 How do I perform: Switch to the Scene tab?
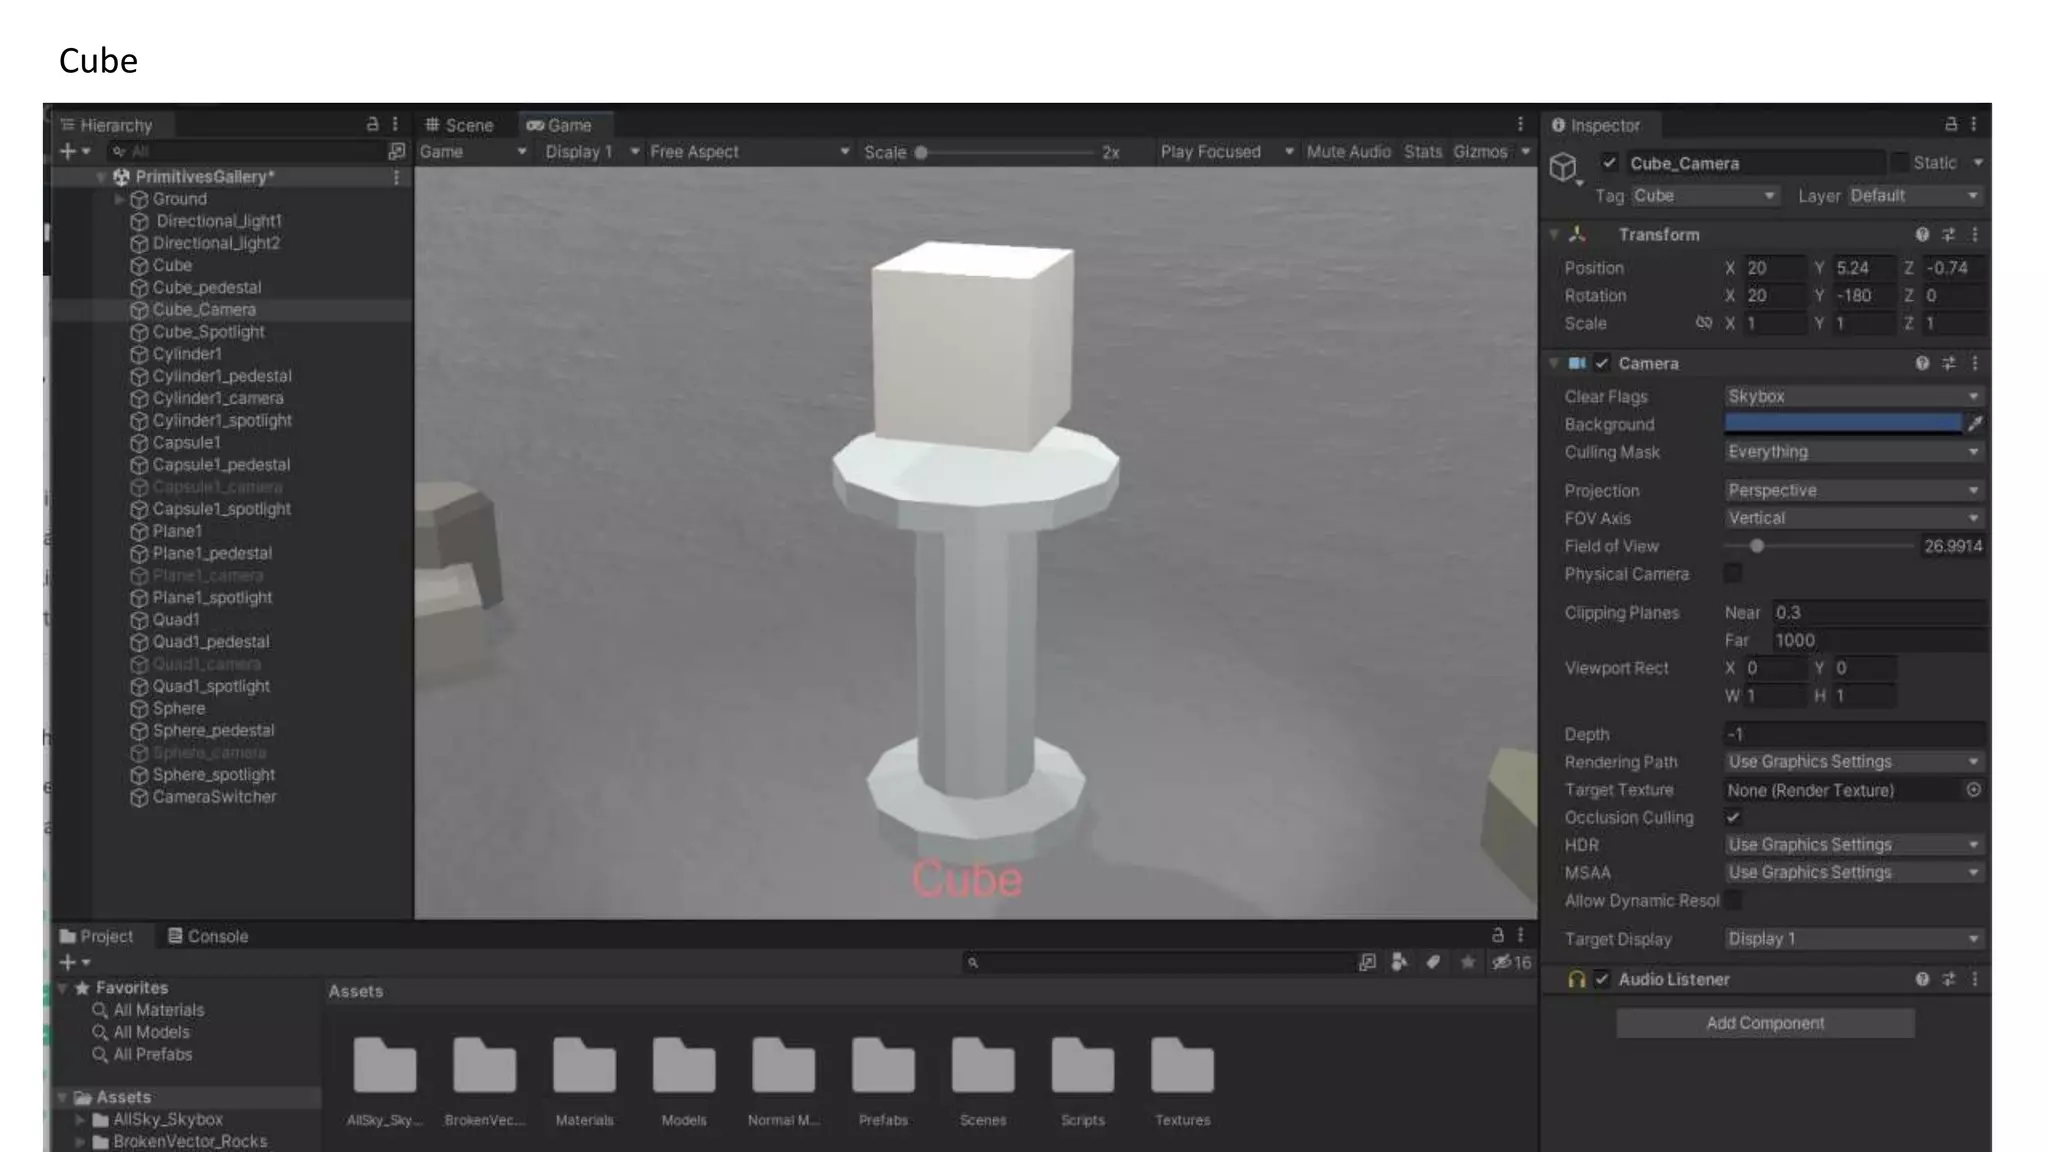tap(460, 125)
